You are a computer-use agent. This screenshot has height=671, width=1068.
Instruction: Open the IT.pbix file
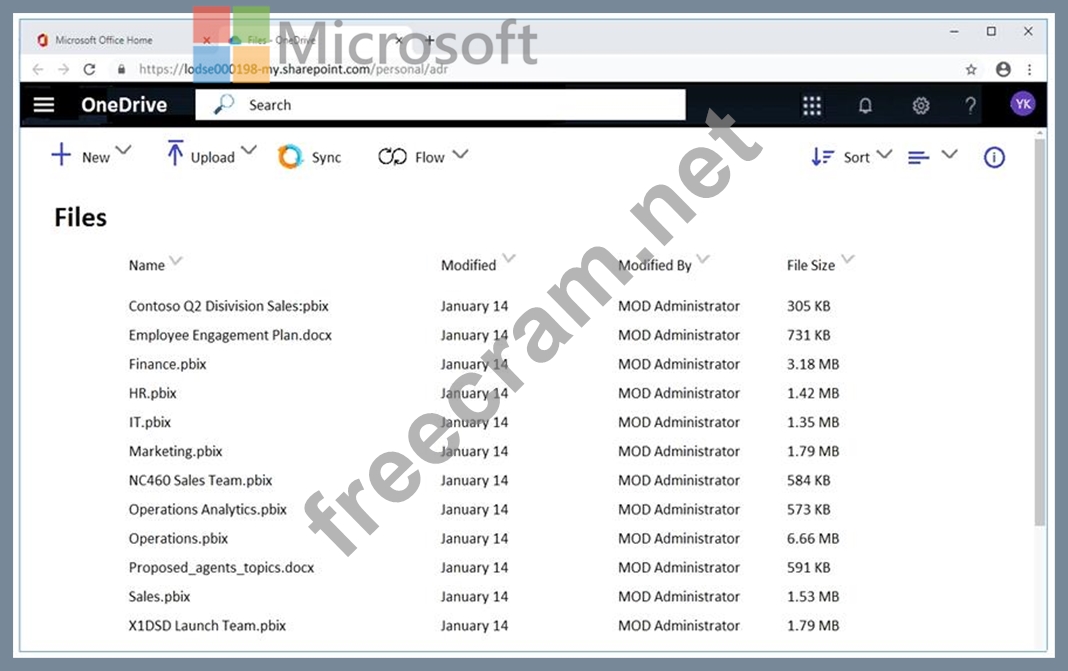pyautogui.click(x=150, y=422)
